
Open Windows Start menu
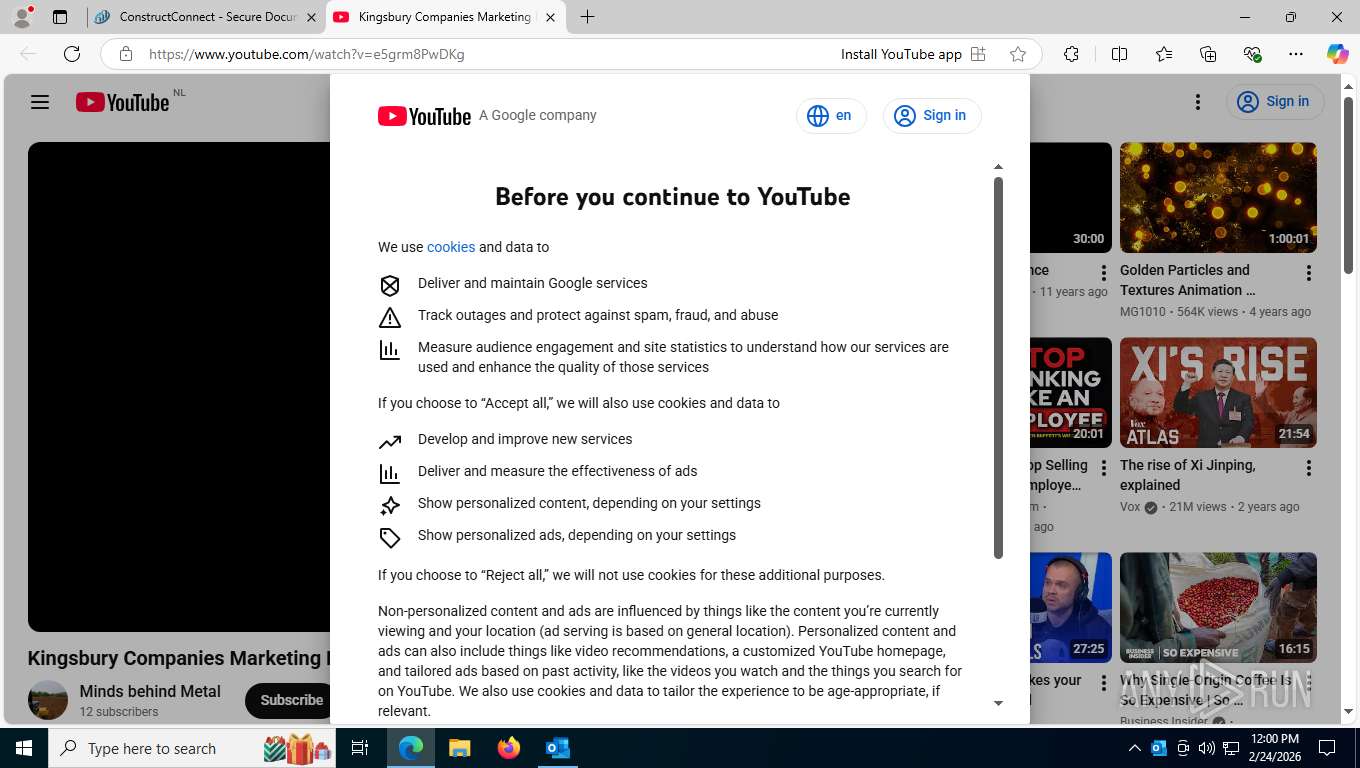(23, 748)
